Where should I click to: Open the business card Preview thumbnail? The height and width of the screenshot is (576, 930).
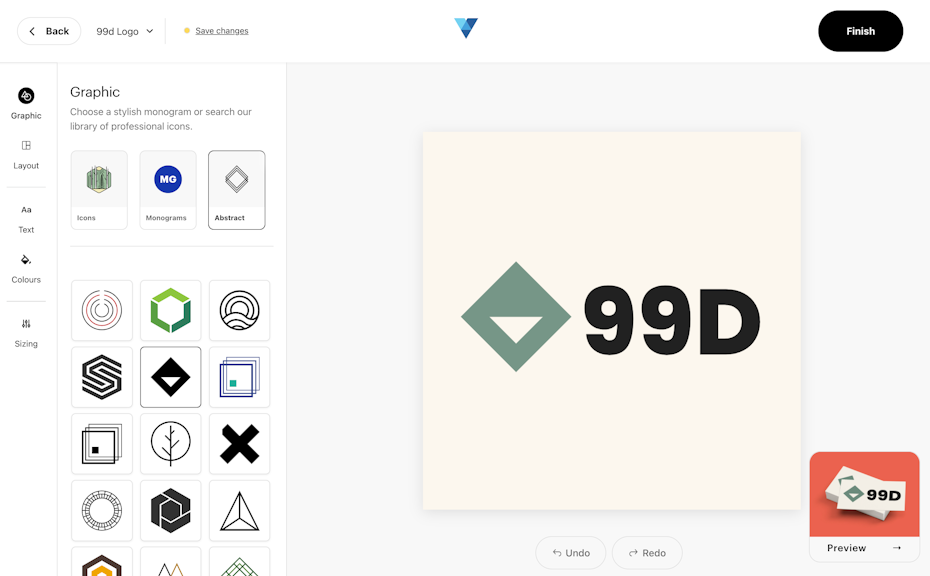click(x=864, y=506)
